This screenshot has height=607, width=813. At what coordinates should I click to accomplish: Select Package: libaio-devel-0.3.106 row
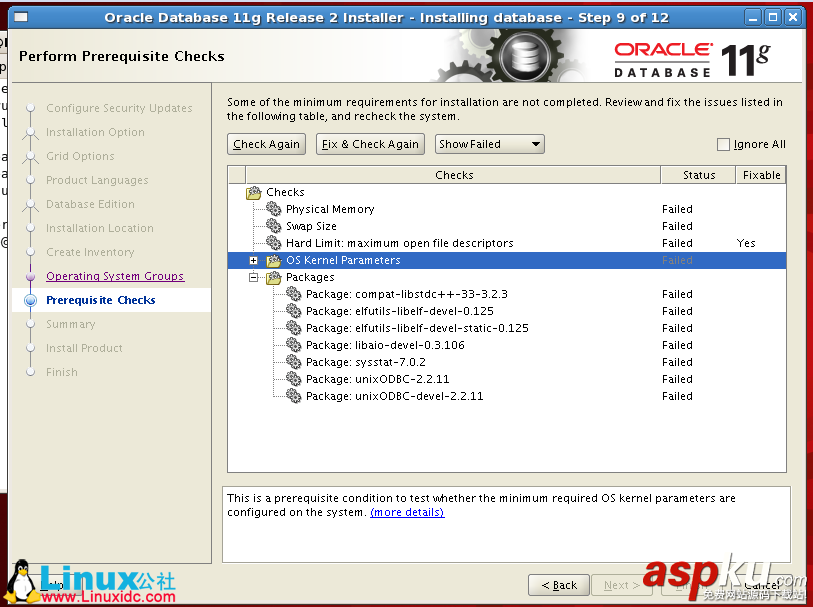507,345
